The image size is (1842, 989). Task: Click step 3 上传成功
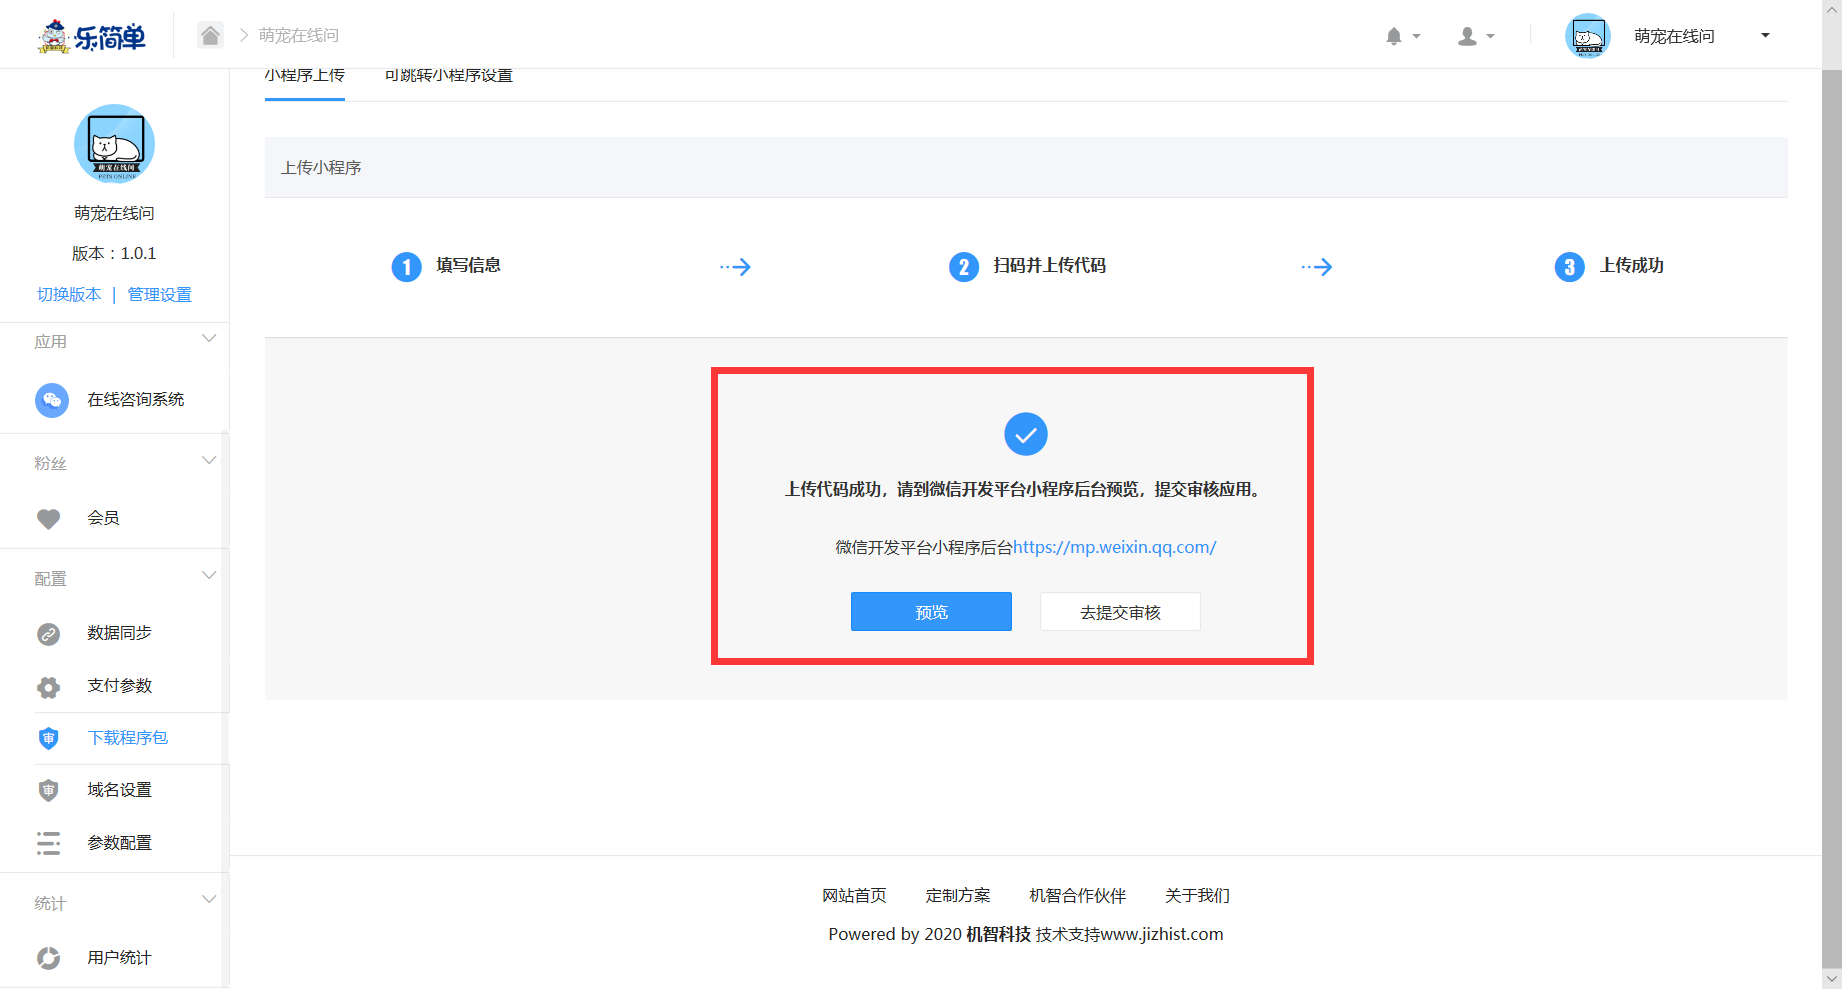1609,266
